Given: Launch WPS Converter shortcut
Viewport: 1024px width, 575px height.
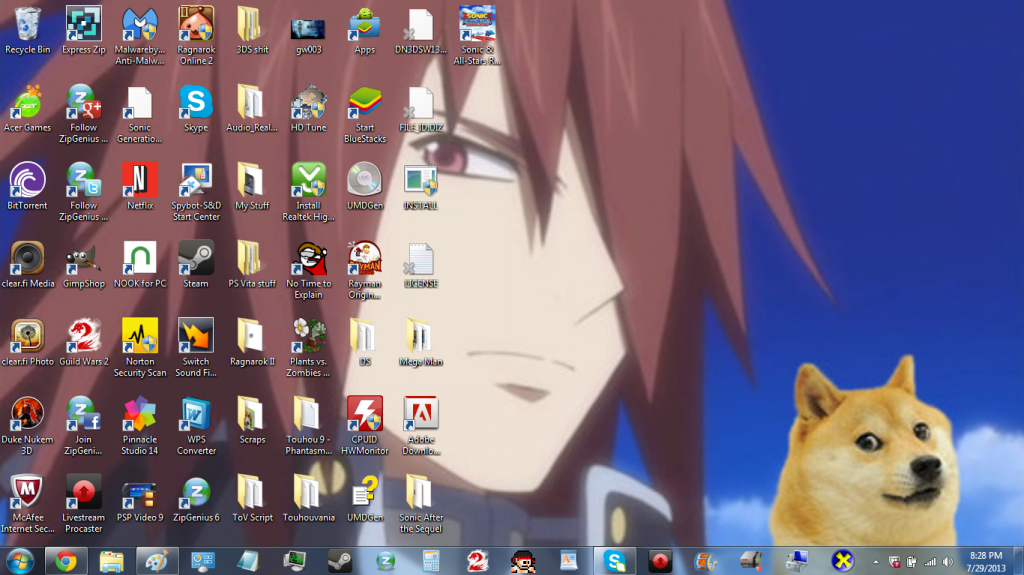Looking at the screenshot, I should [196, 426].
